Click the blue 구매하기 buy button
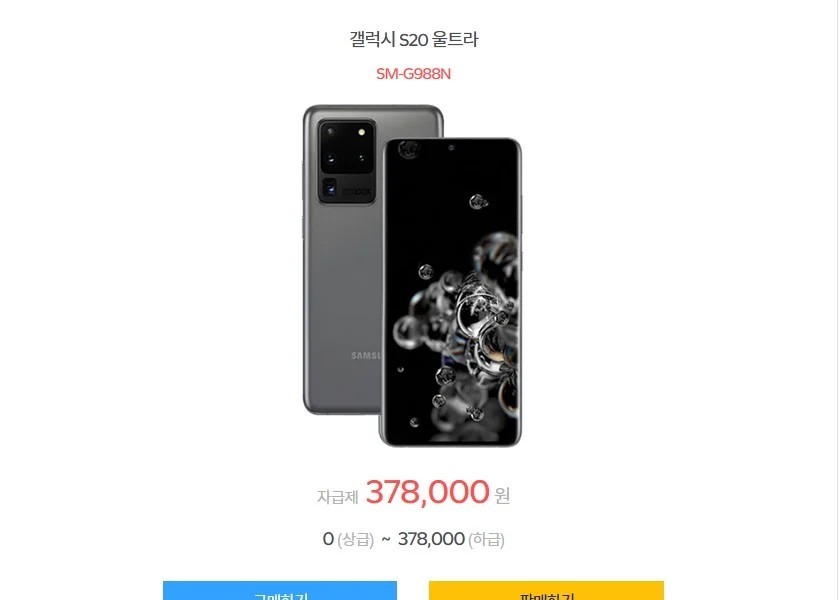Image resolution: width=839 pixels, height=600 pixels. pos(280,590)
